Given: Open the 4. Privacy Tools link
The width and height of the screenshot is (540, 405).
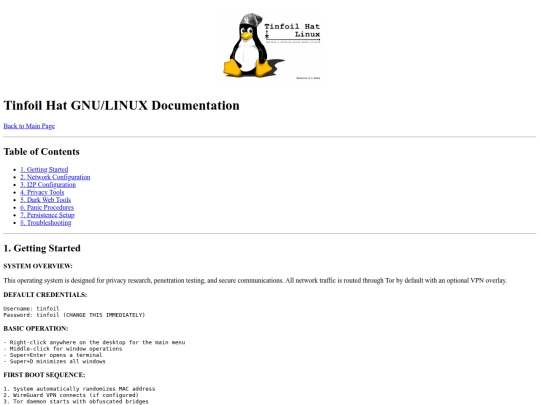Looking at the screenshot, I should 42,192.
